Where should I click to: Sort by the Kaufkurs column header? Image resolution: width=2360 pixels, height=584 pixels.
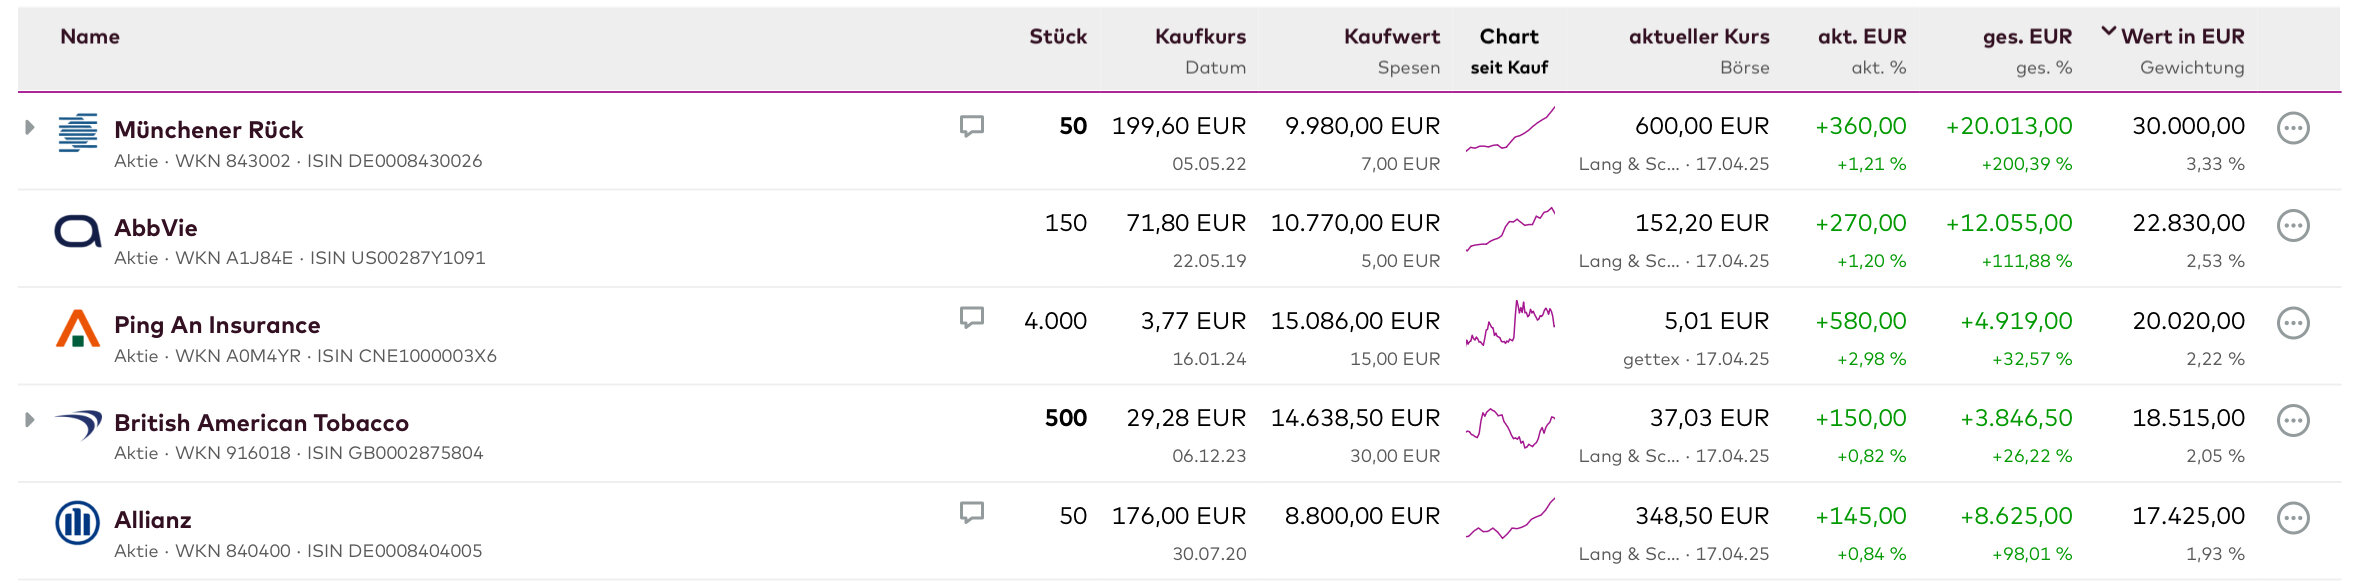1200,36
